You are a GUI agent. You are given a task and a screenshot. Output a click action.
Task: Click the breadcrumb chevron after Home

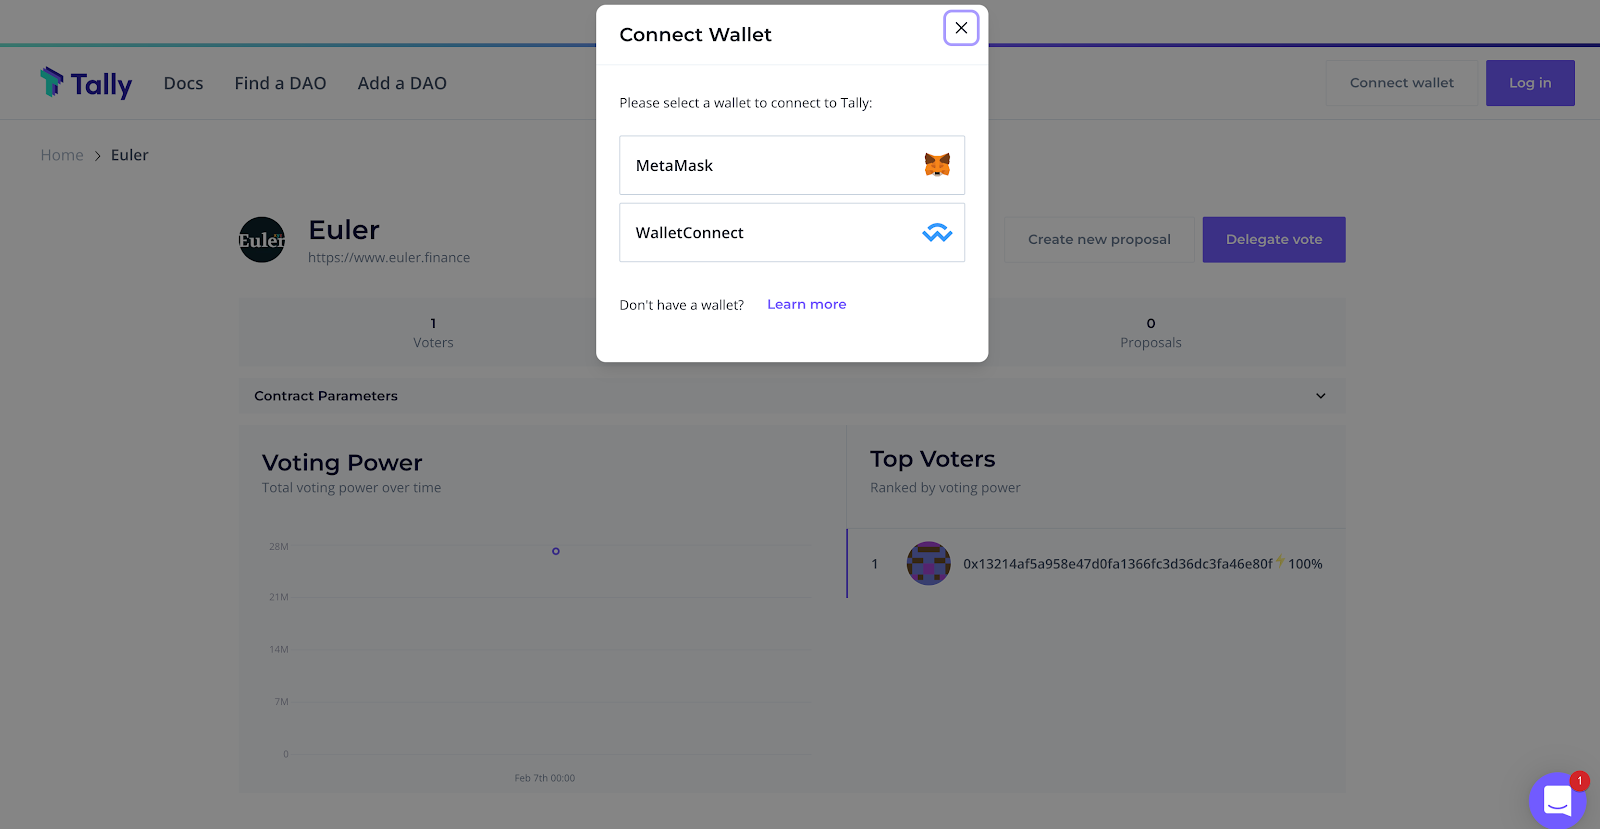point(98,156)
